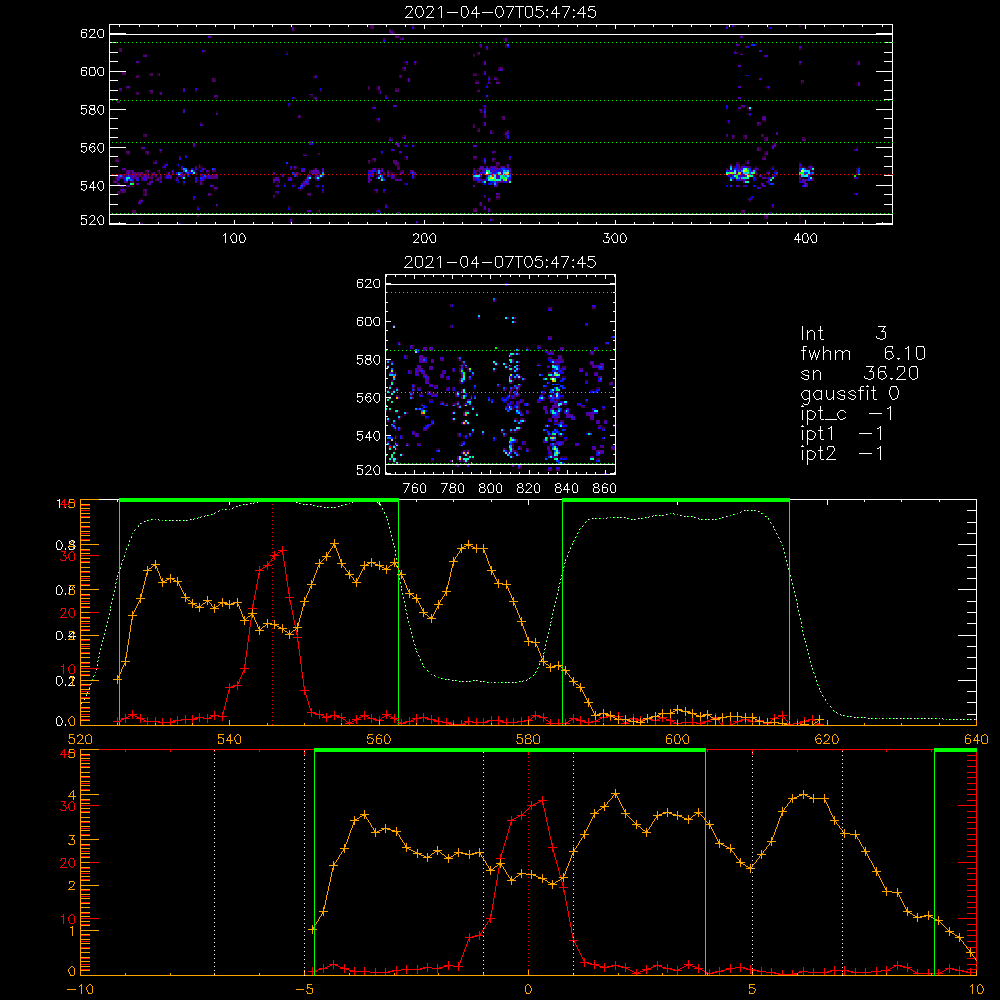Screen dimensions: 1000x1000
Task: Click y-axis label 580 on top plot
Action: click(92, 110)
